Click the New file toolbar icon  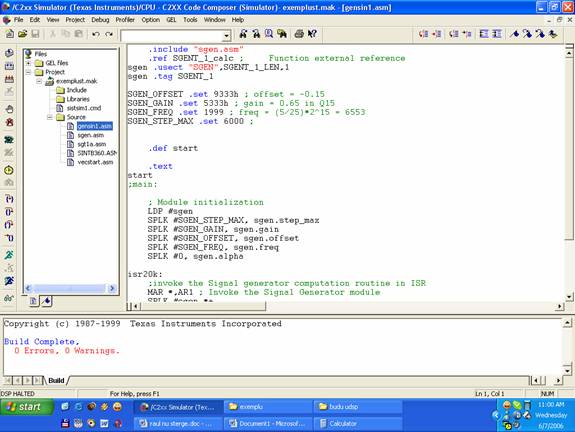pos(10,34)
